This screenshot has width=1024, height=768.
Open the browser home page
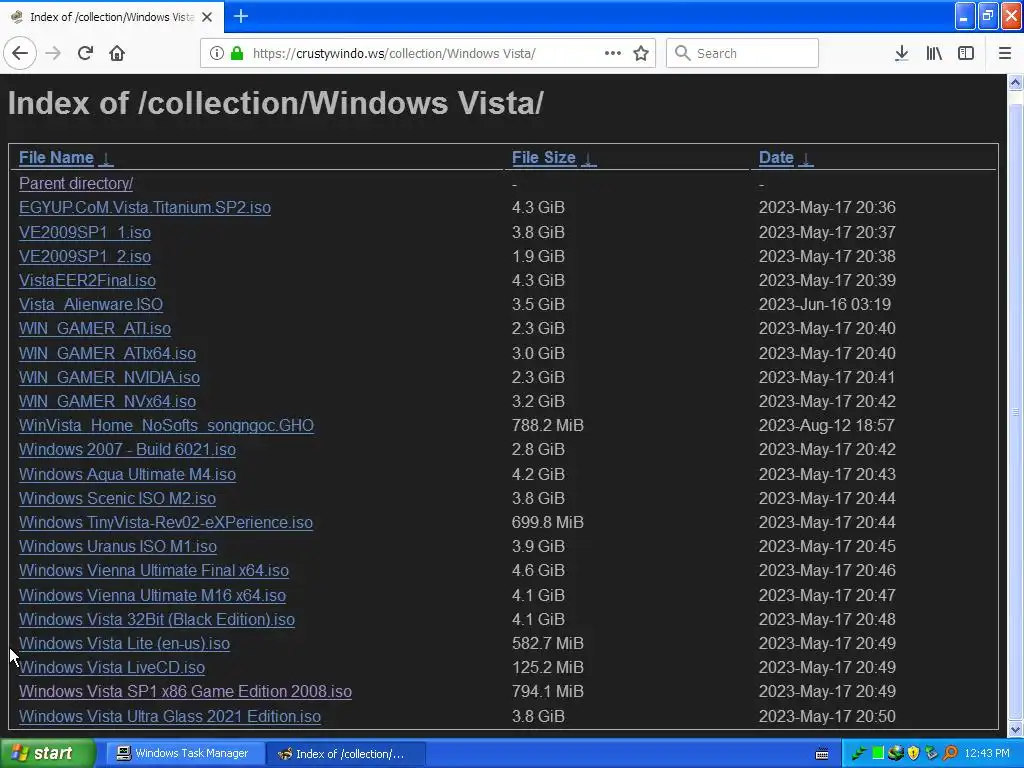[x=117, y=54]
